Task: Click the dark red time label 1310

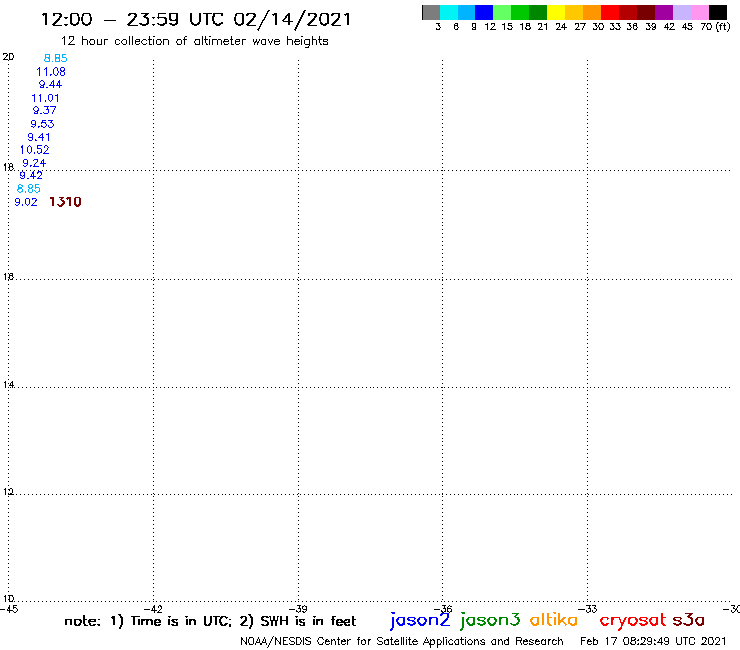Action: (66, 202)
